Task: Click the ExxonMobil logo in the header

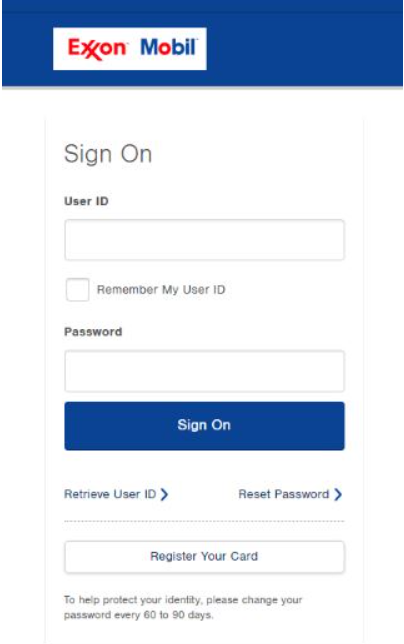Action: point(129,48)
